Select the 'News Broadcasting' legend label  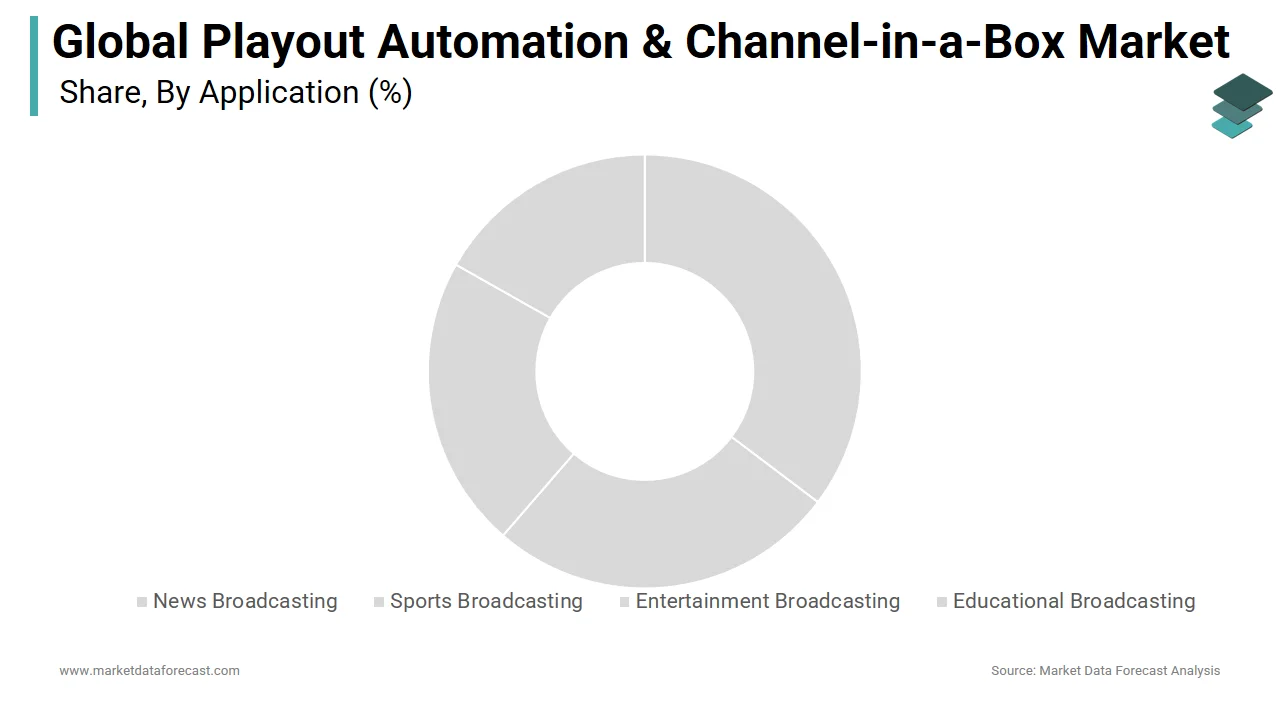pyautogui.click(x=245, y=601)
